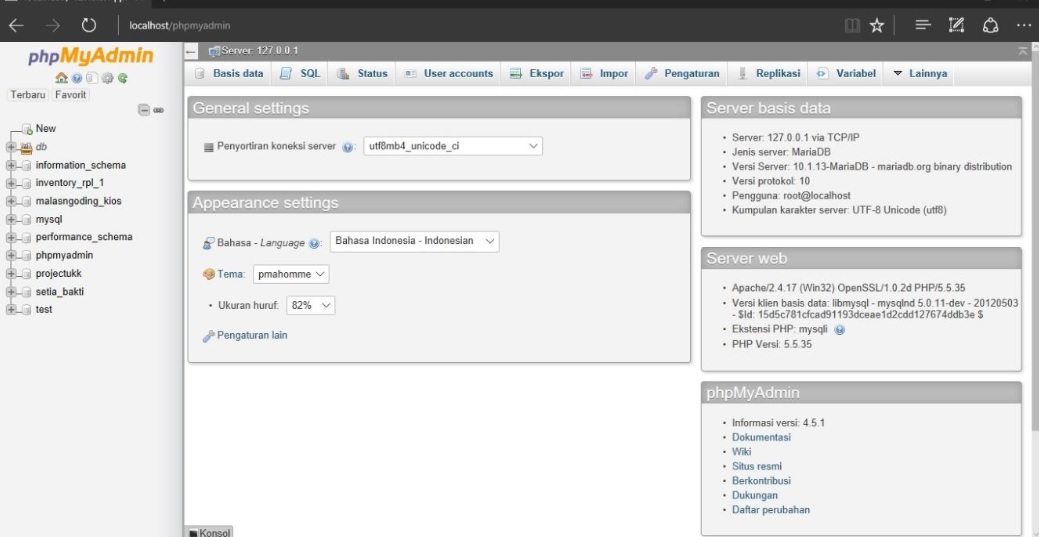Screen dimensions: 1039x537
Task: Click the Terbaru button
Action: click(28, 95)
